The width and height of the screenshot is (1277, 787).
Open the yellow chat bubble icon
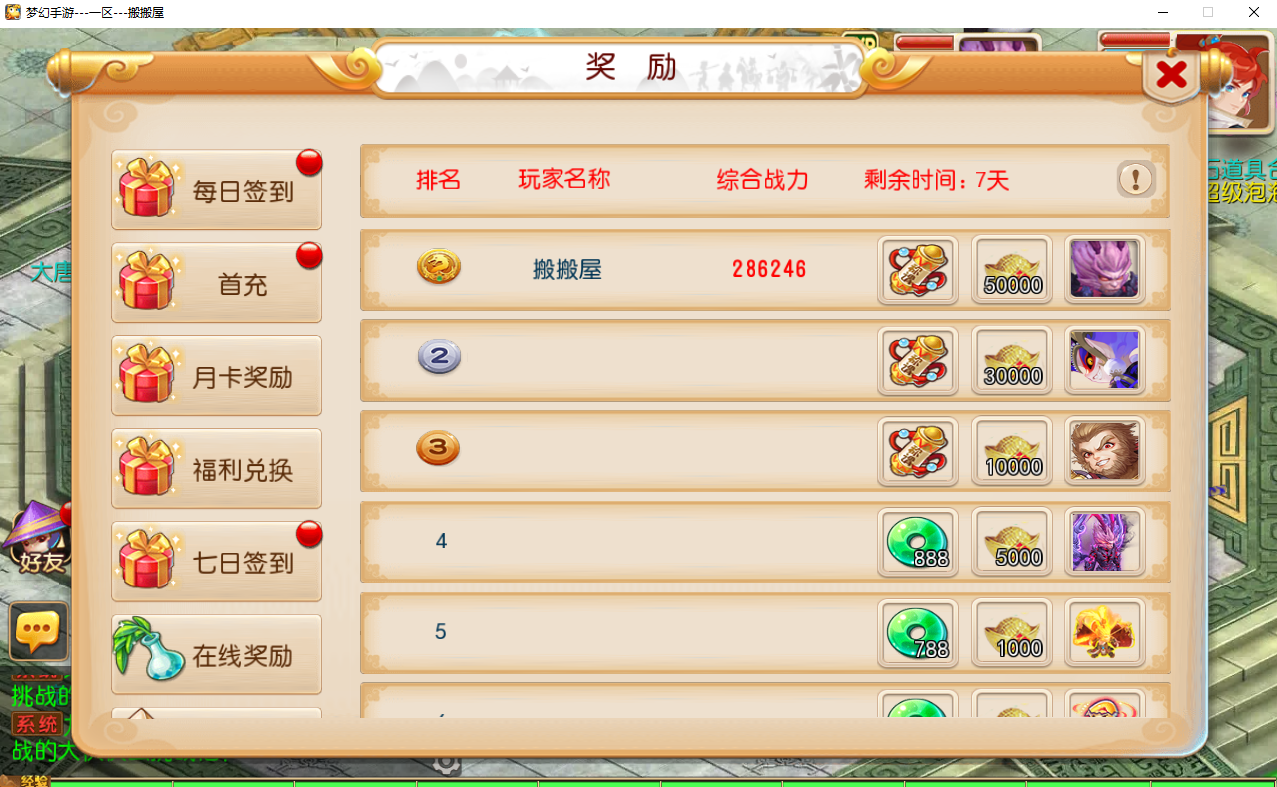(39, 632)
